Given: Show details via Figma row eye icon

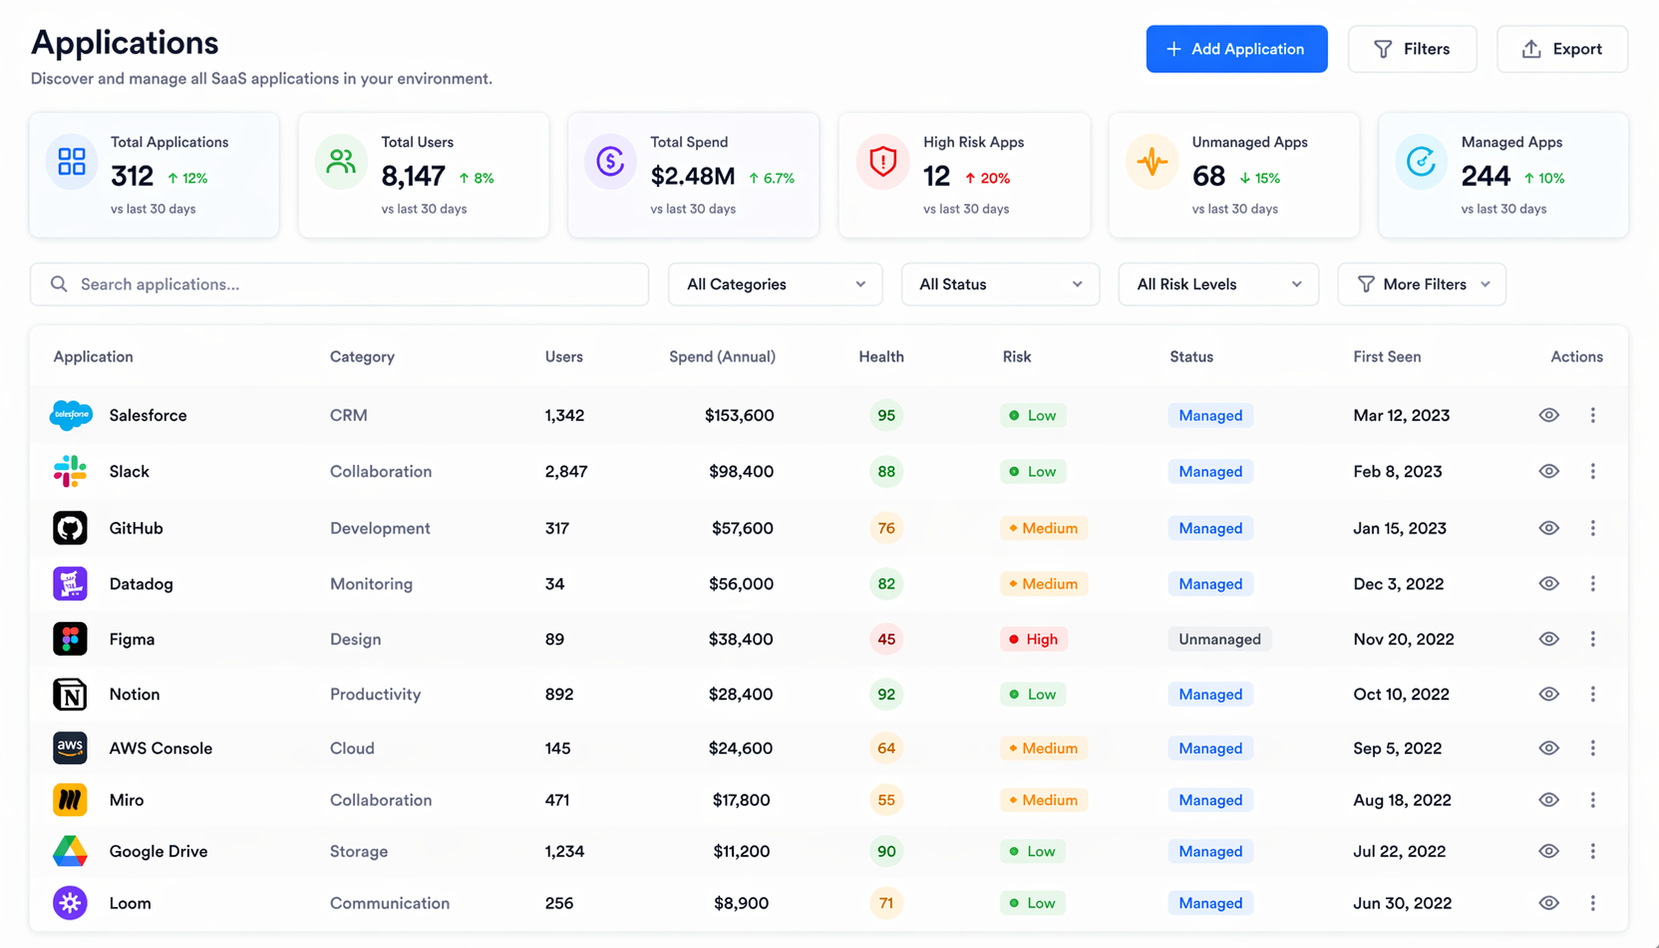Looking at the screenshot, I should tap(1549, 639).
